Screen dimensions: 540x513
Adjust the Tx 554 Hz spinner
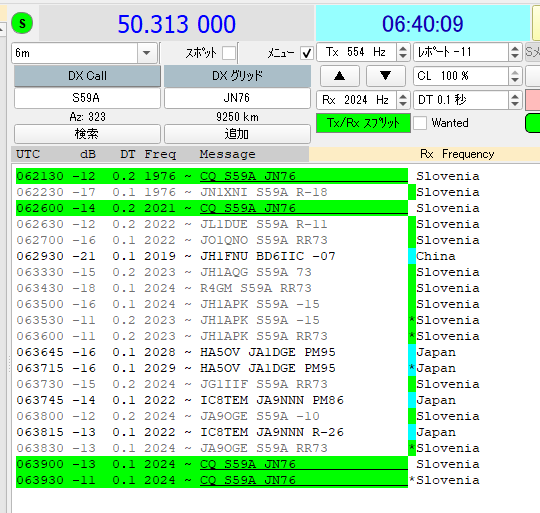tap(363, 52)
